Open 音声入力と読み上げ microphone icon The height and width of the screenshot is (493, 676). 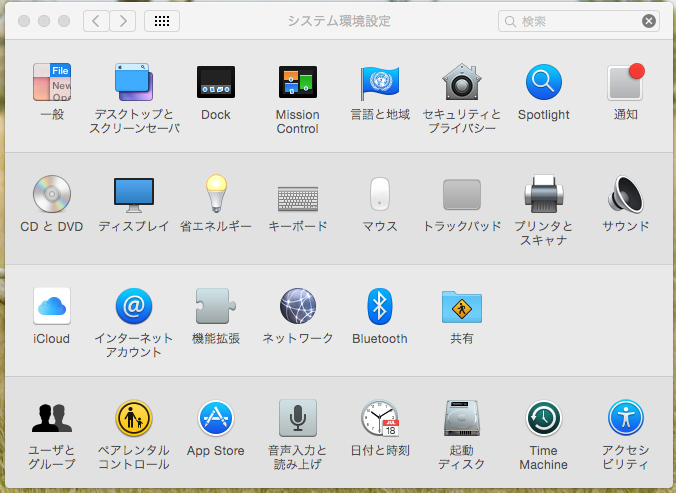pyautogui.click(x=297, y=418)
